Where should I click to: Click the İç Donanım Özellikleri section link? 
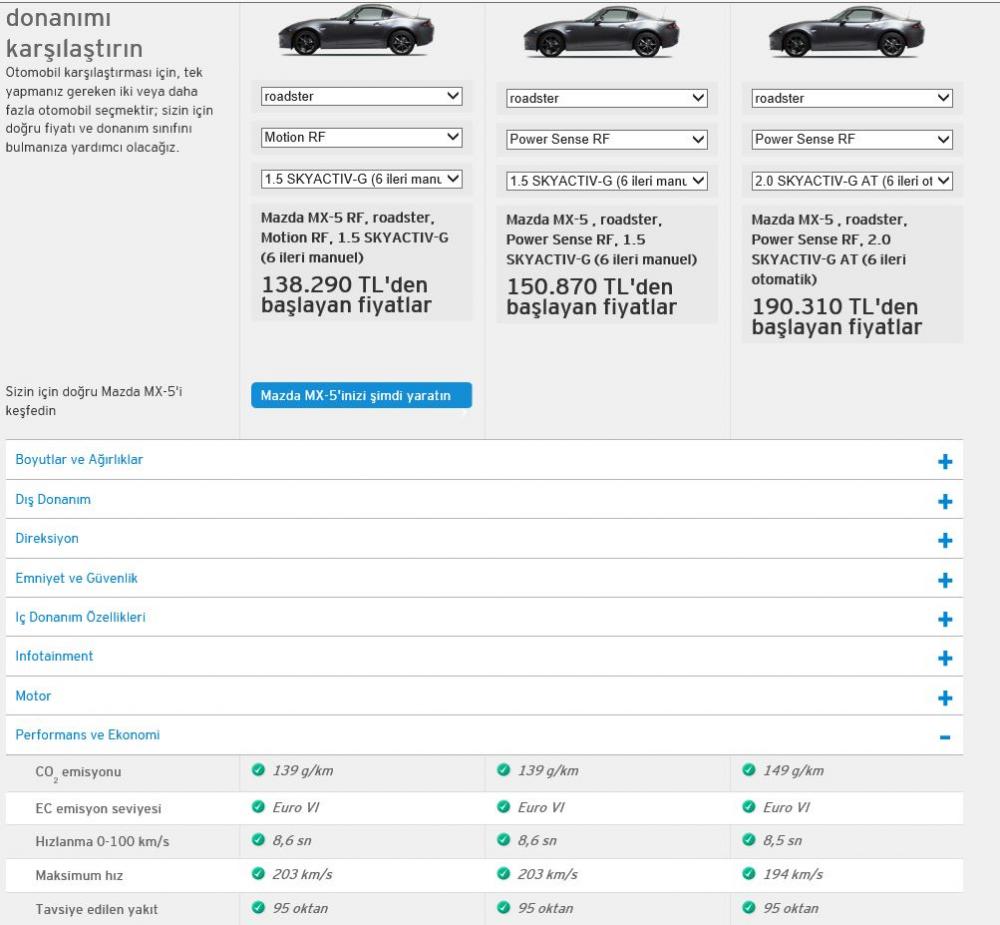point(80,618)
